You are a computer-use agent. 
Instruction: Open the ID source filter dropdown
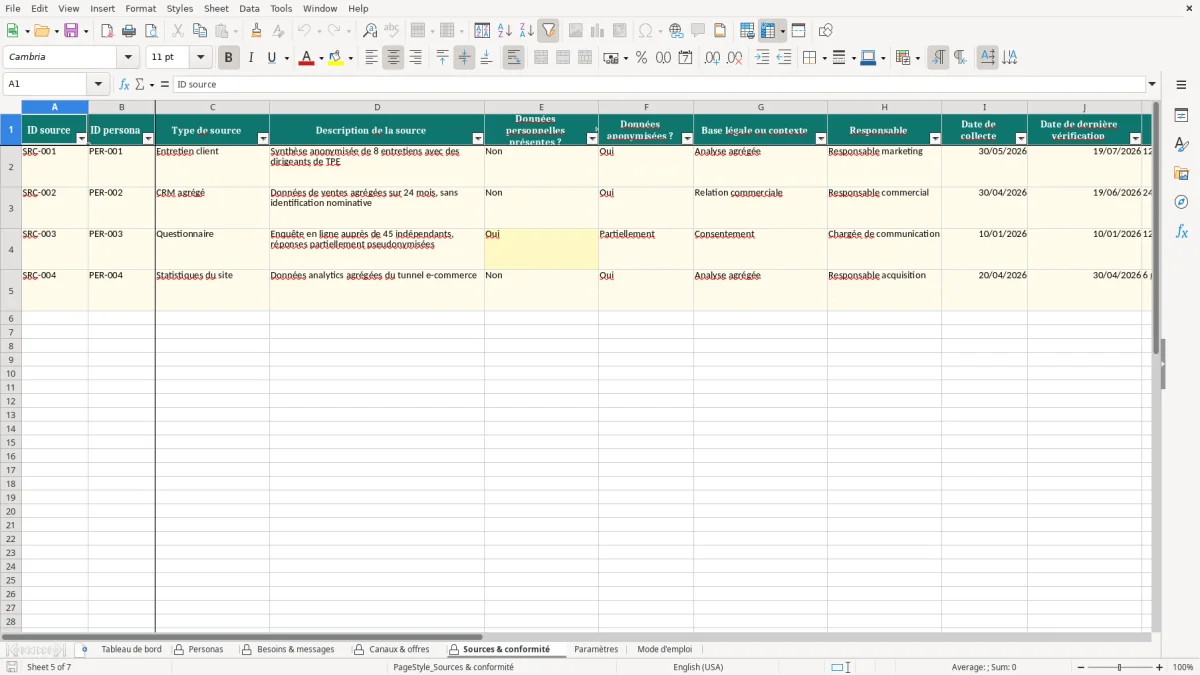82,139
